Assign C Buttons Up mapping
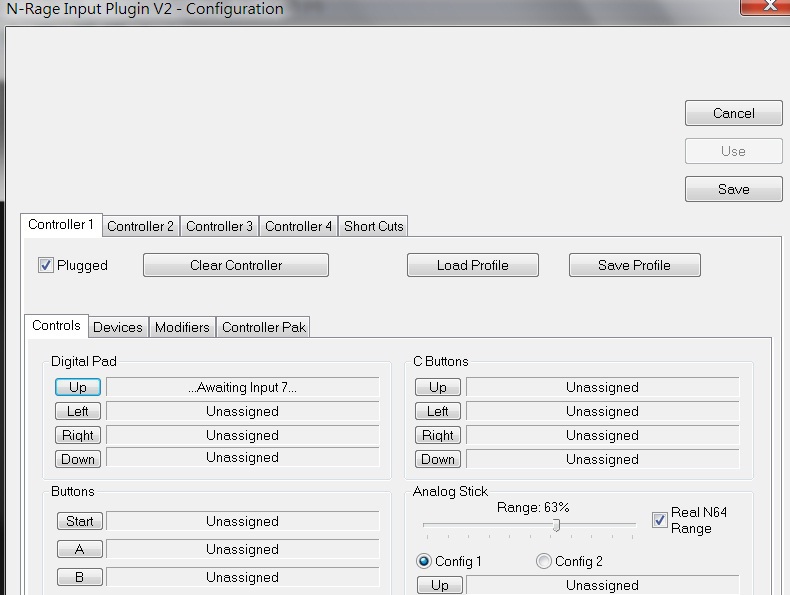 point(438,387)
